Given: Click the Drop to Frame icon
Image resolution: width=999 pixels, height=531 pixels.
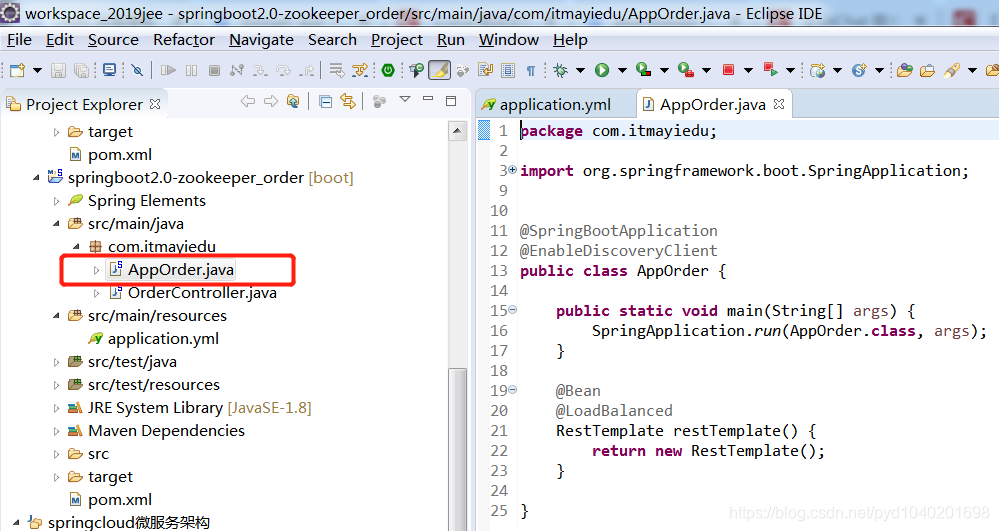Looking at the screenshot, I should coord(336,70).
